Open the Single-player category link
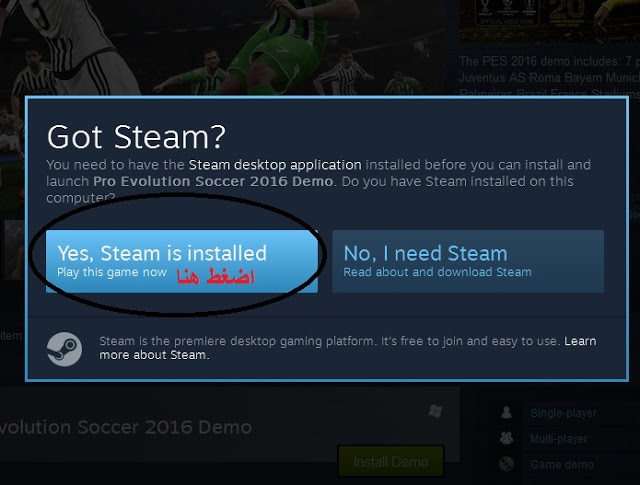 (x=563, y=413)
